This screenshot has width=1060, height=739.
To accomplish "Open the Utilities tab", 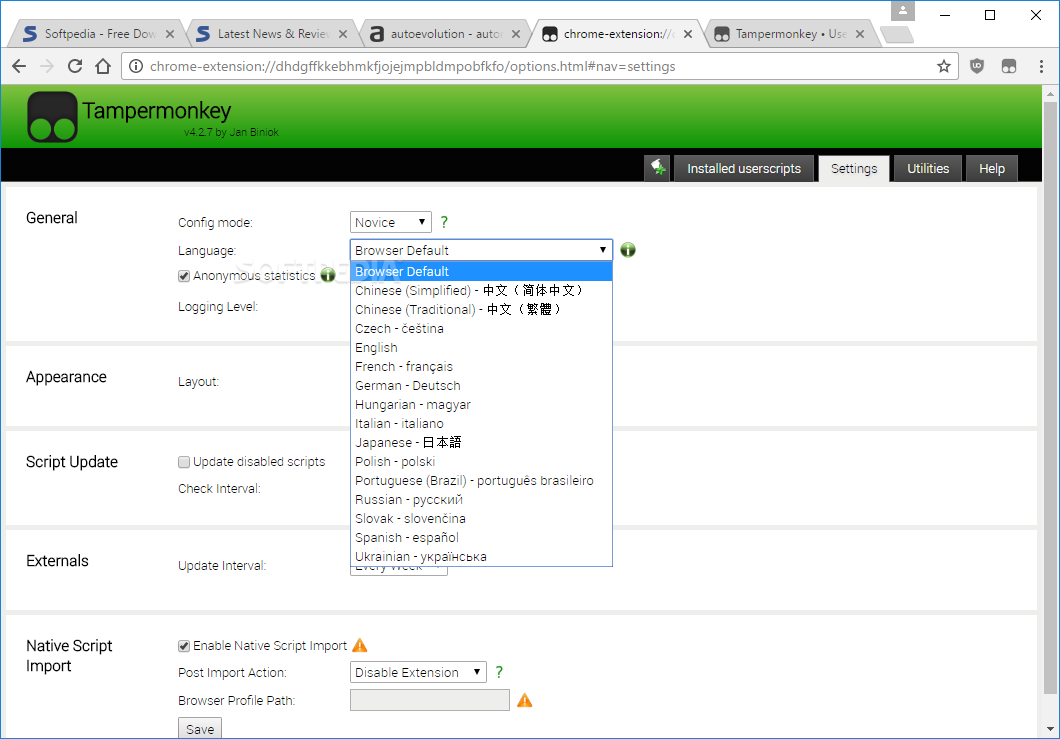I will (928, 168).
